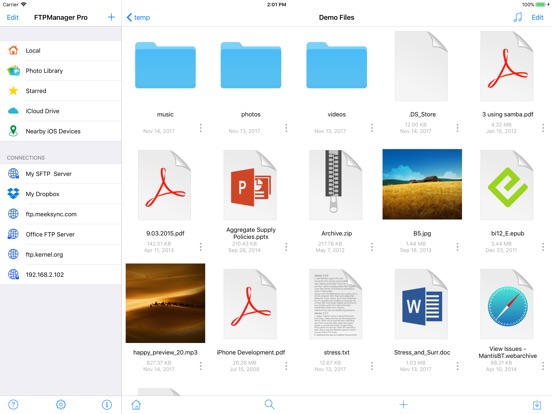Open Photo Library in sidebar
Image resolution: width=552 pixels, height=414 pixels.
point(61,71)
